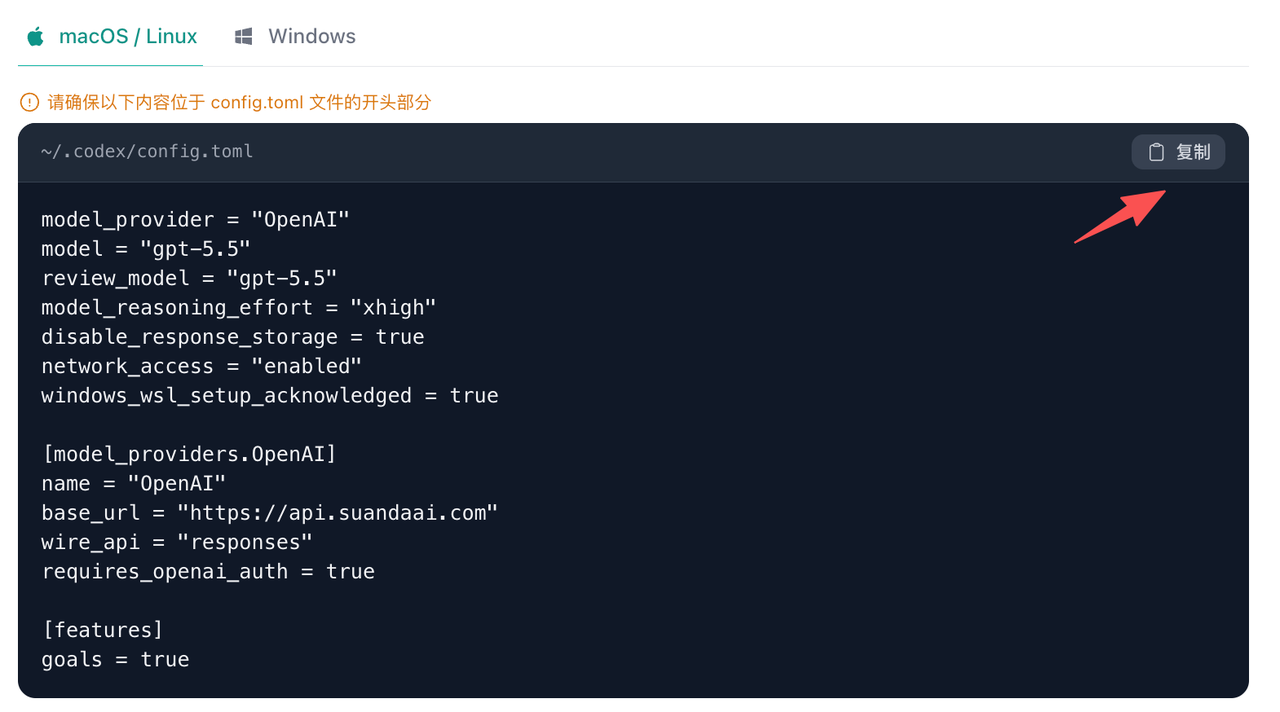1280x712 pixels.
Task: Click the orange warning circle icon
Action: pos(29,102)
